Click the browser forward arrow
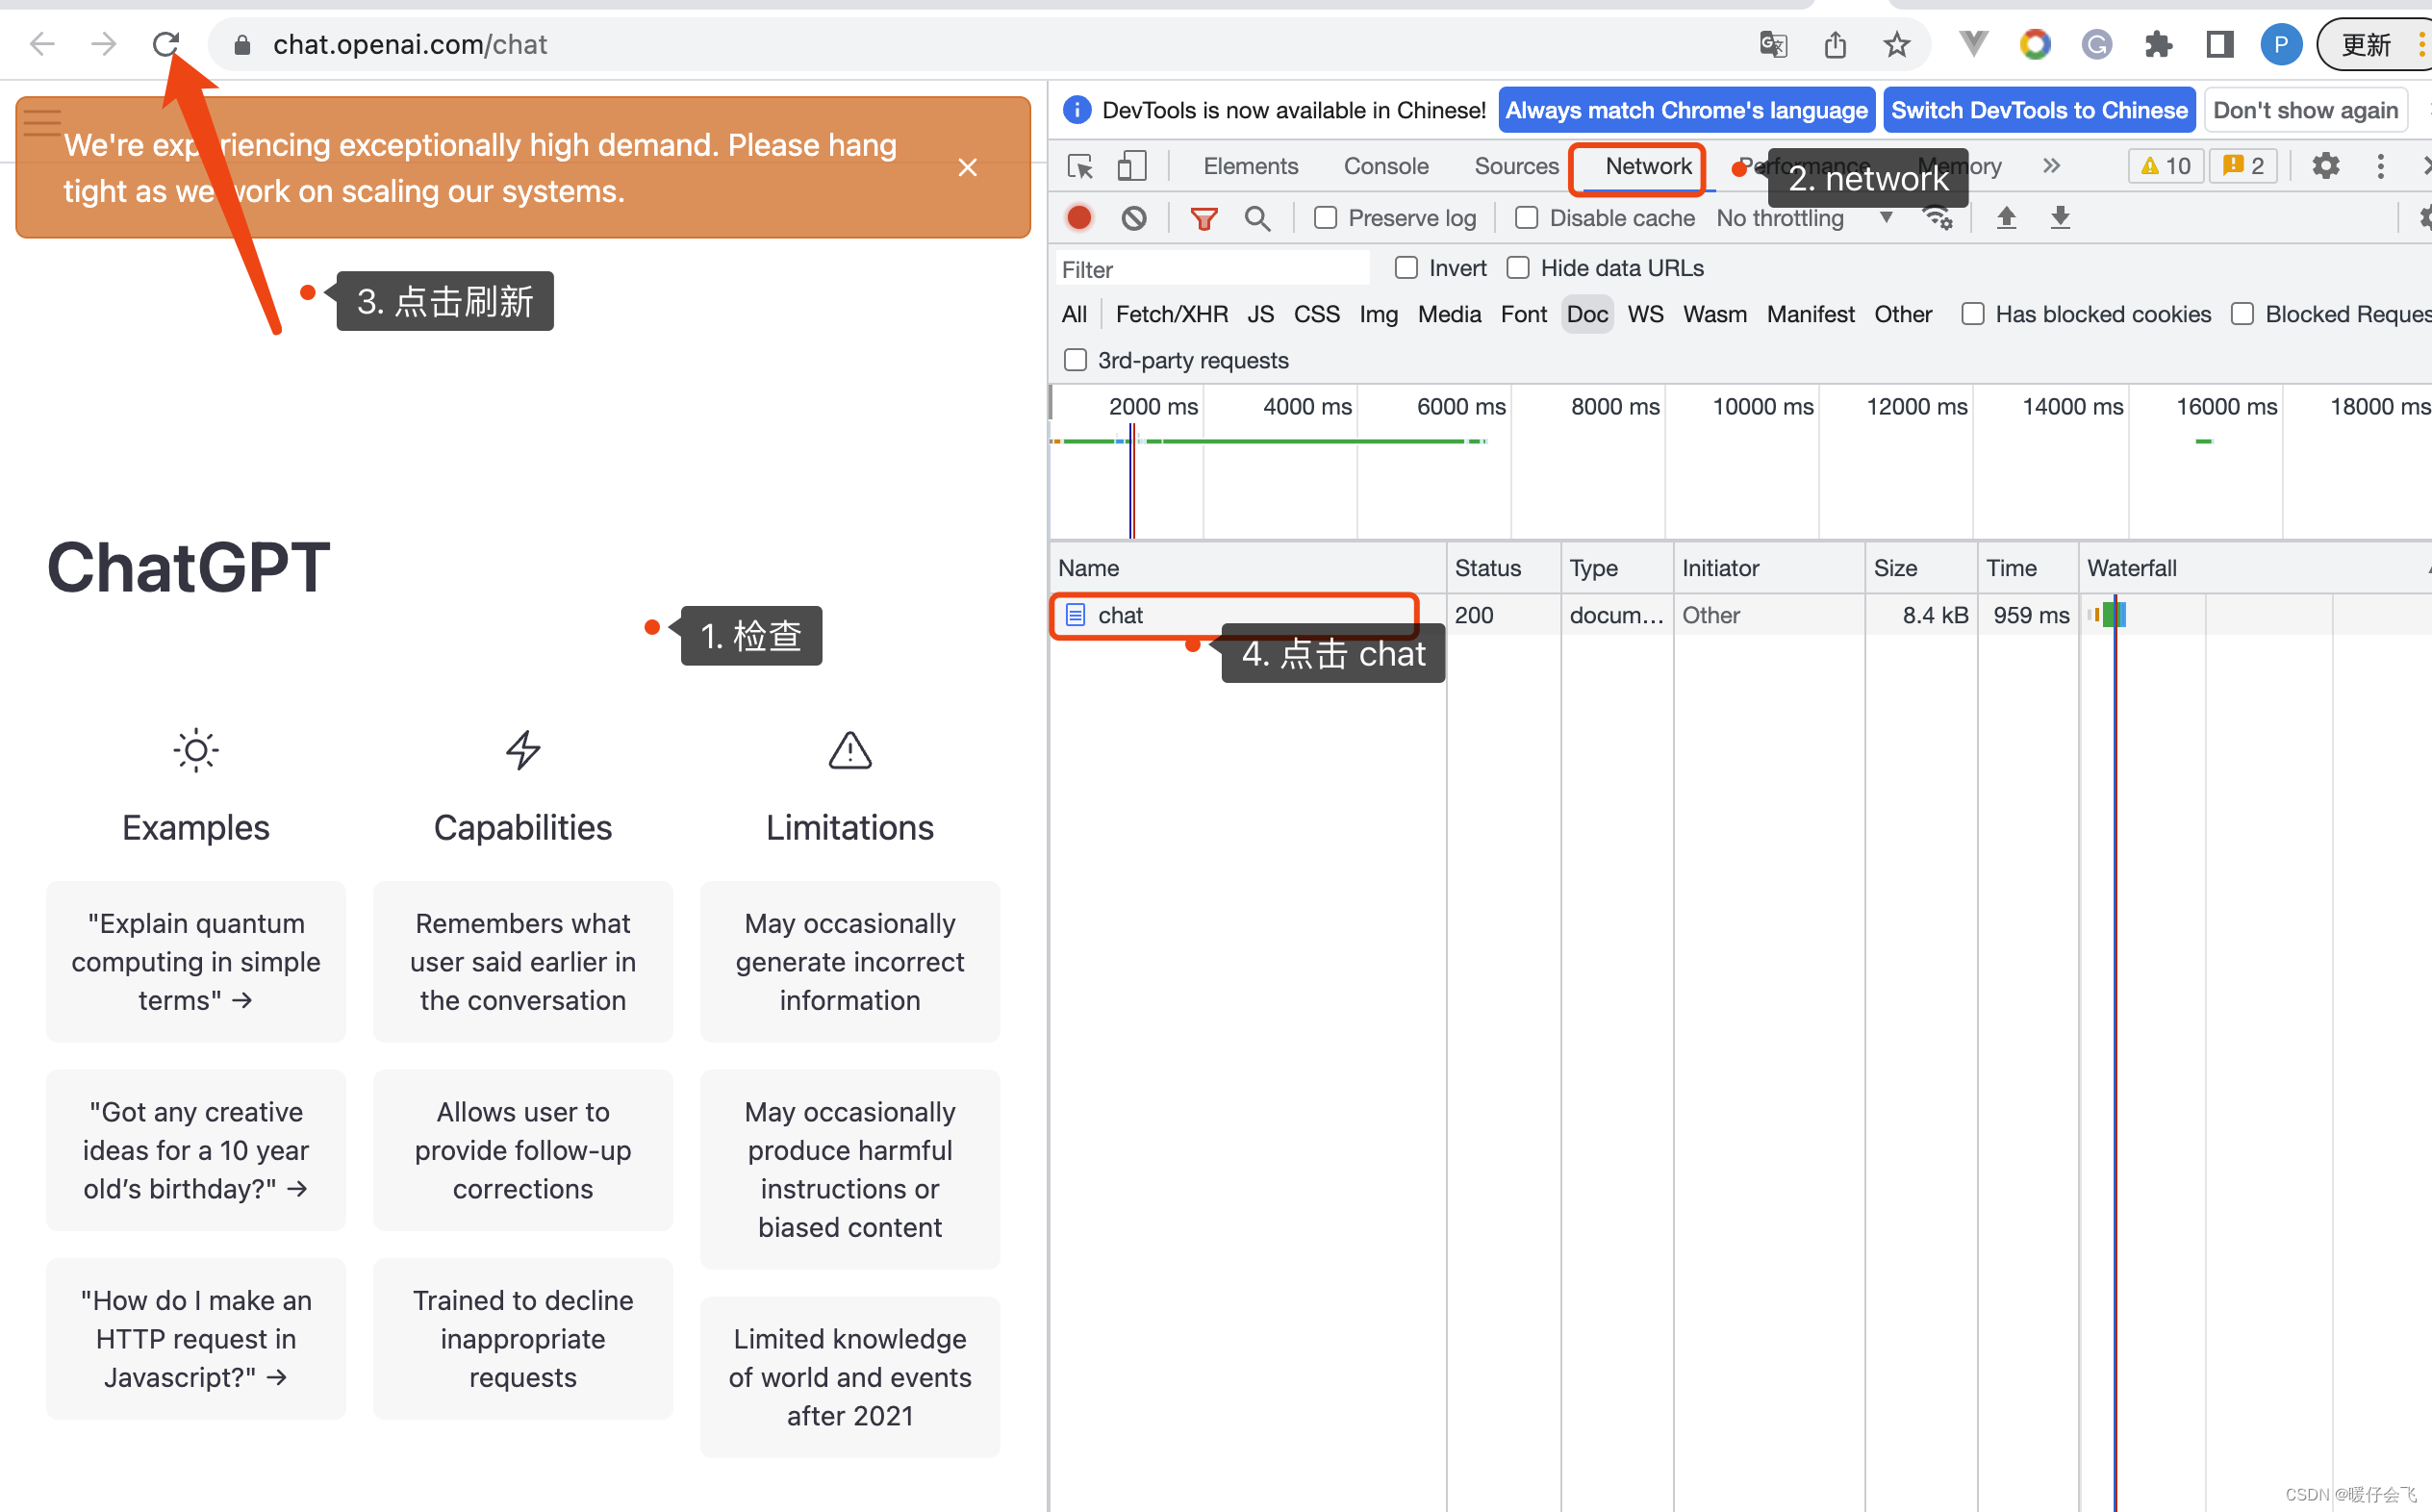The image size is (2432, 1512). [104, 44]
